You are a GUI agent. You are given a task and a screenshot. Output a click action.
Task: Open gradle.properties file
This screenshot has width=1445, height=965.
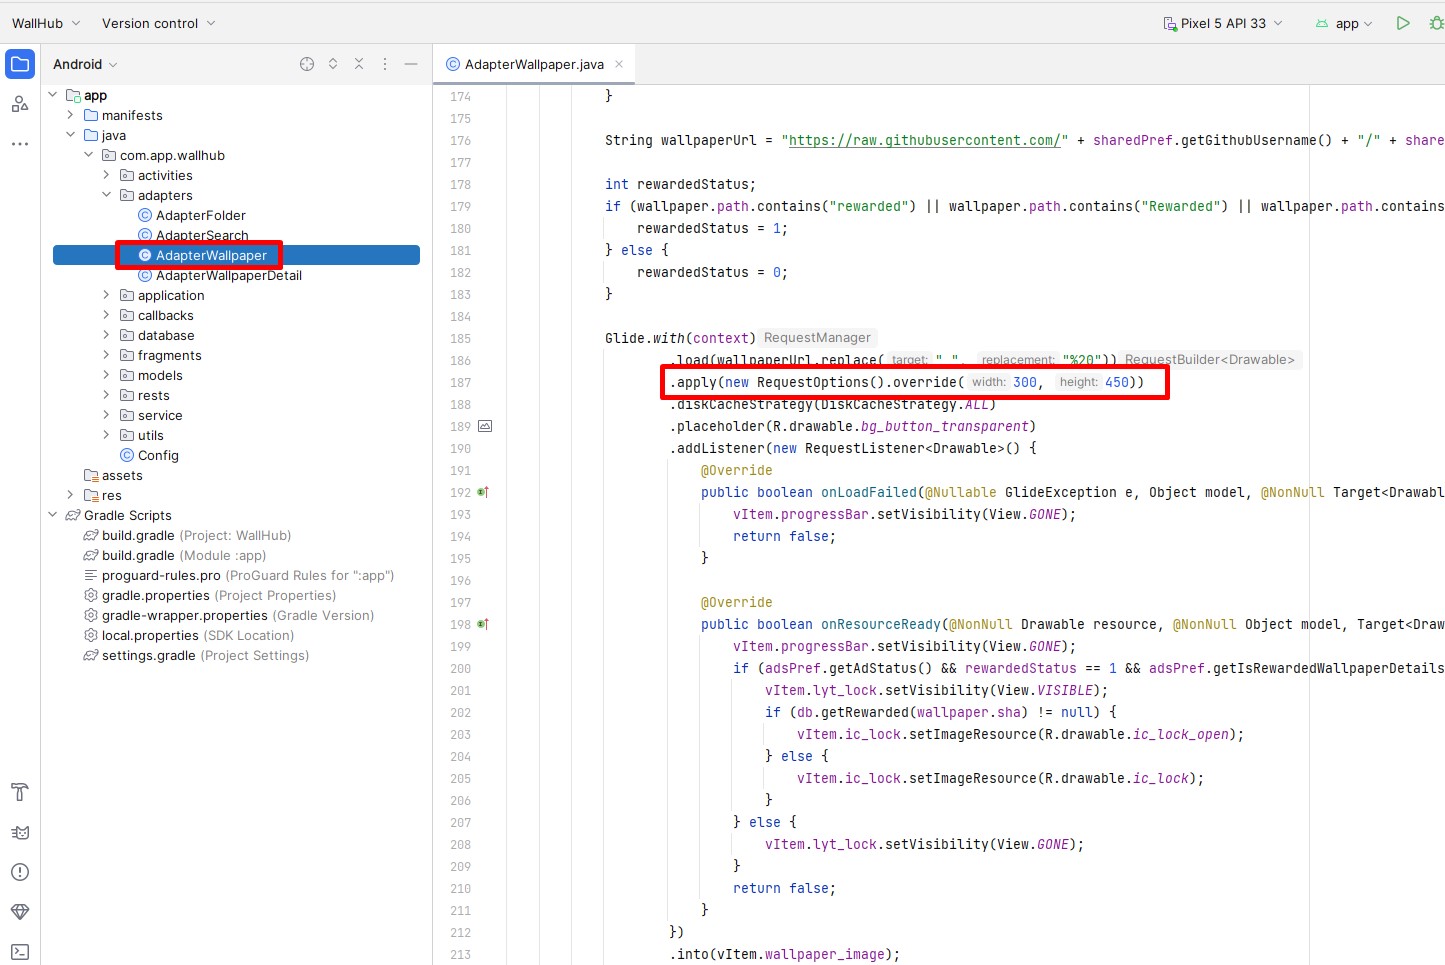point(218,595)
